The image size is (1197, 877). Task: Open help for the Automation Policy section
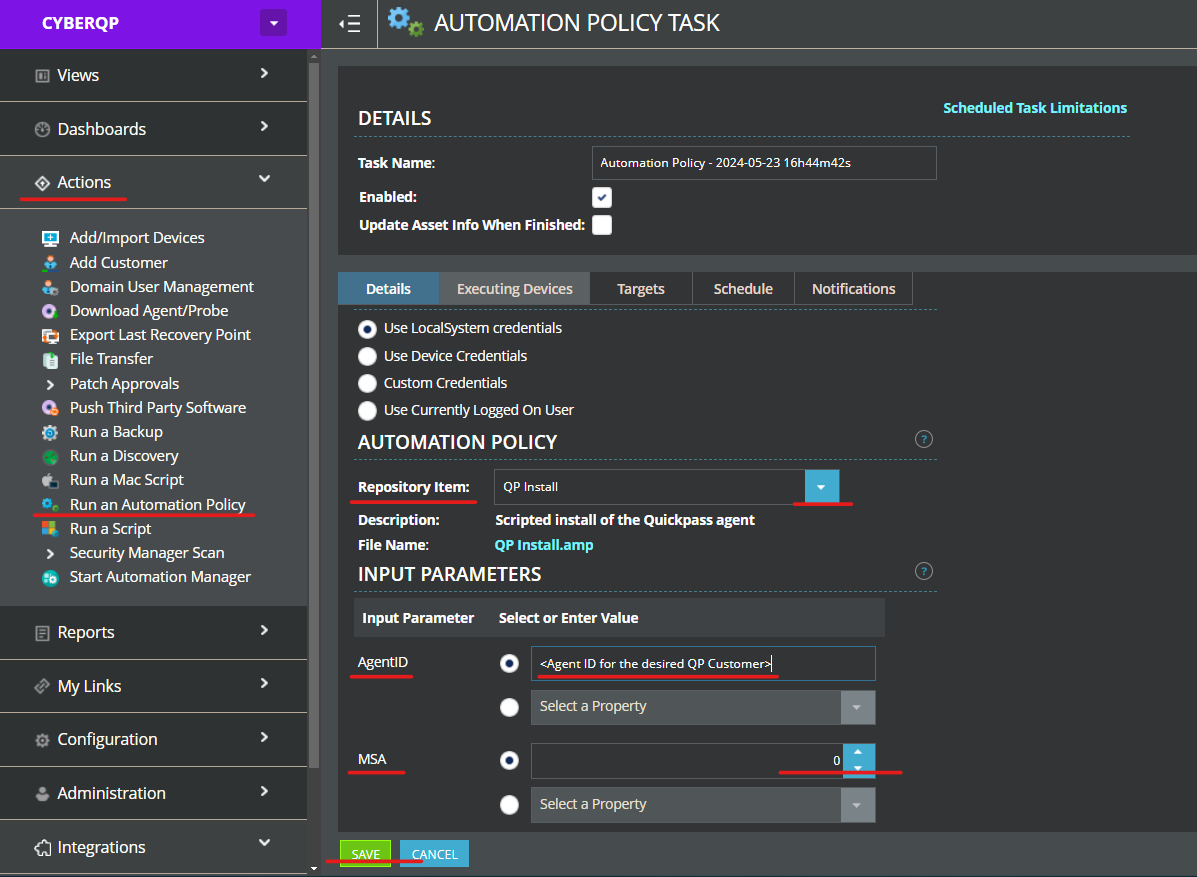pyautogui.click(x=924, y=440)
